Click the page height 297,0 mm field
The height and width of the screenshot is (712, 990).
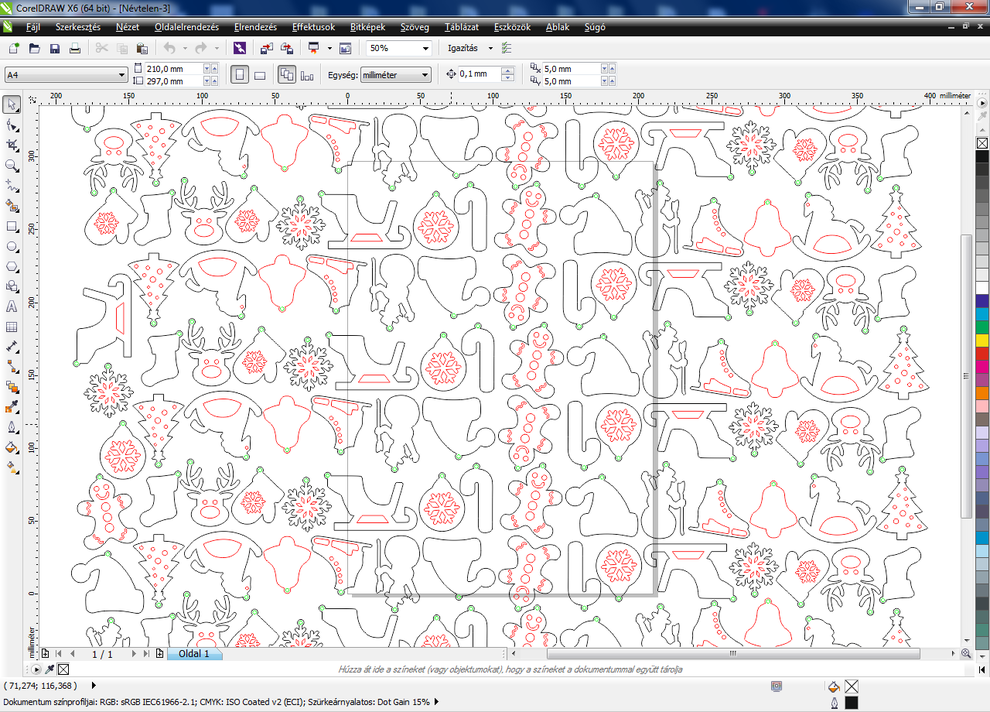[x=174, y=81]
